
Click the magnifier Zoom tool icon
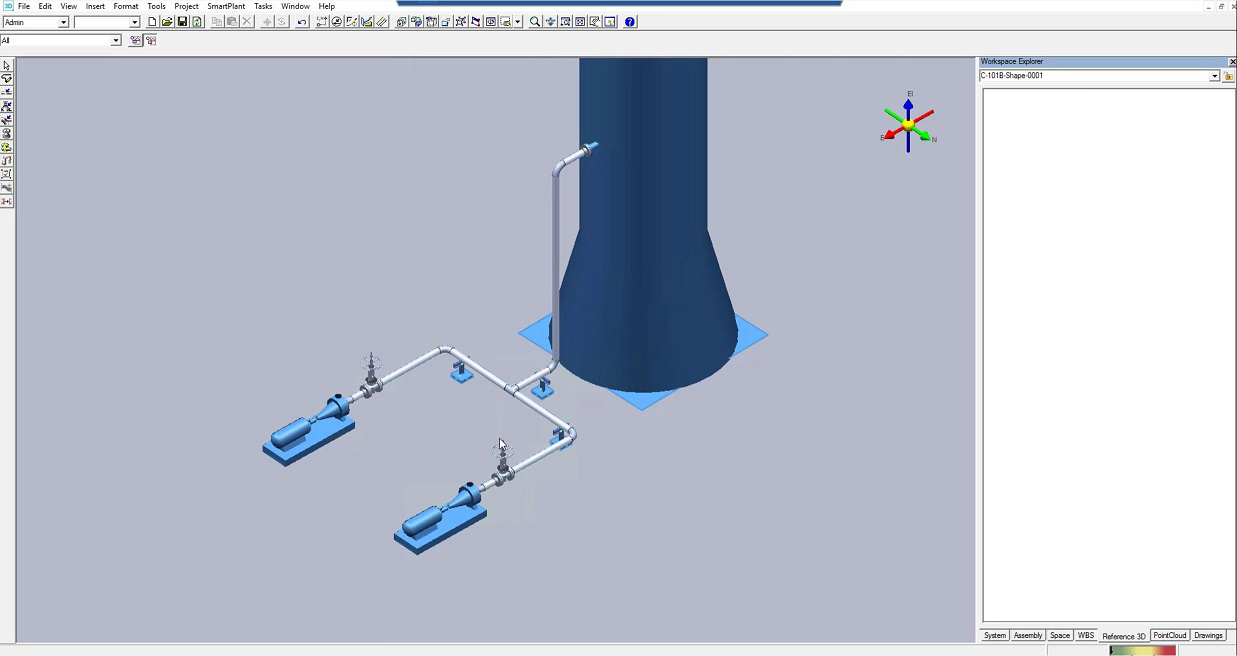coord(535,22)
